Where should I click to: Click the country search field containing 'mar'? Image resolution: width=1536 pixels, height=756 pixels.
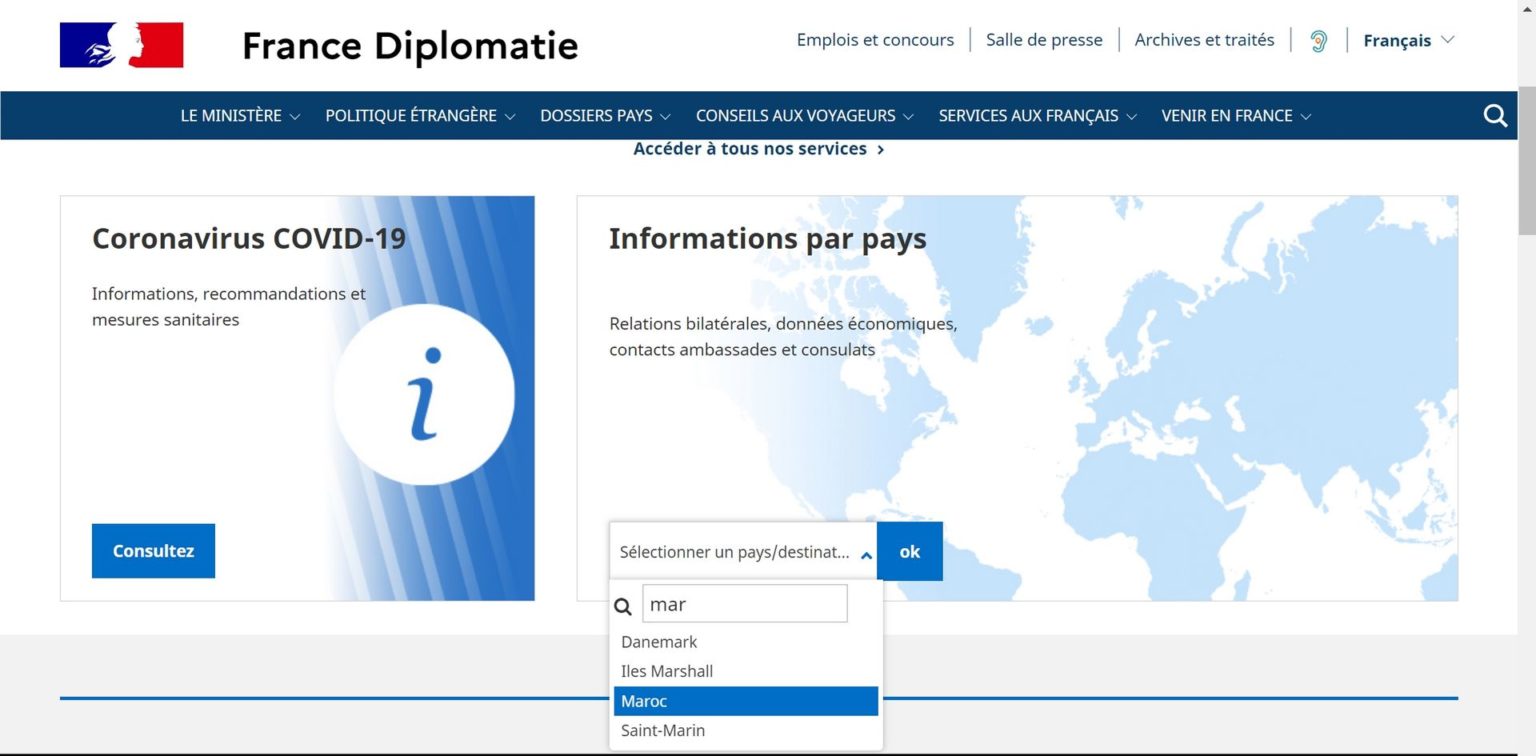coord(744,604)
